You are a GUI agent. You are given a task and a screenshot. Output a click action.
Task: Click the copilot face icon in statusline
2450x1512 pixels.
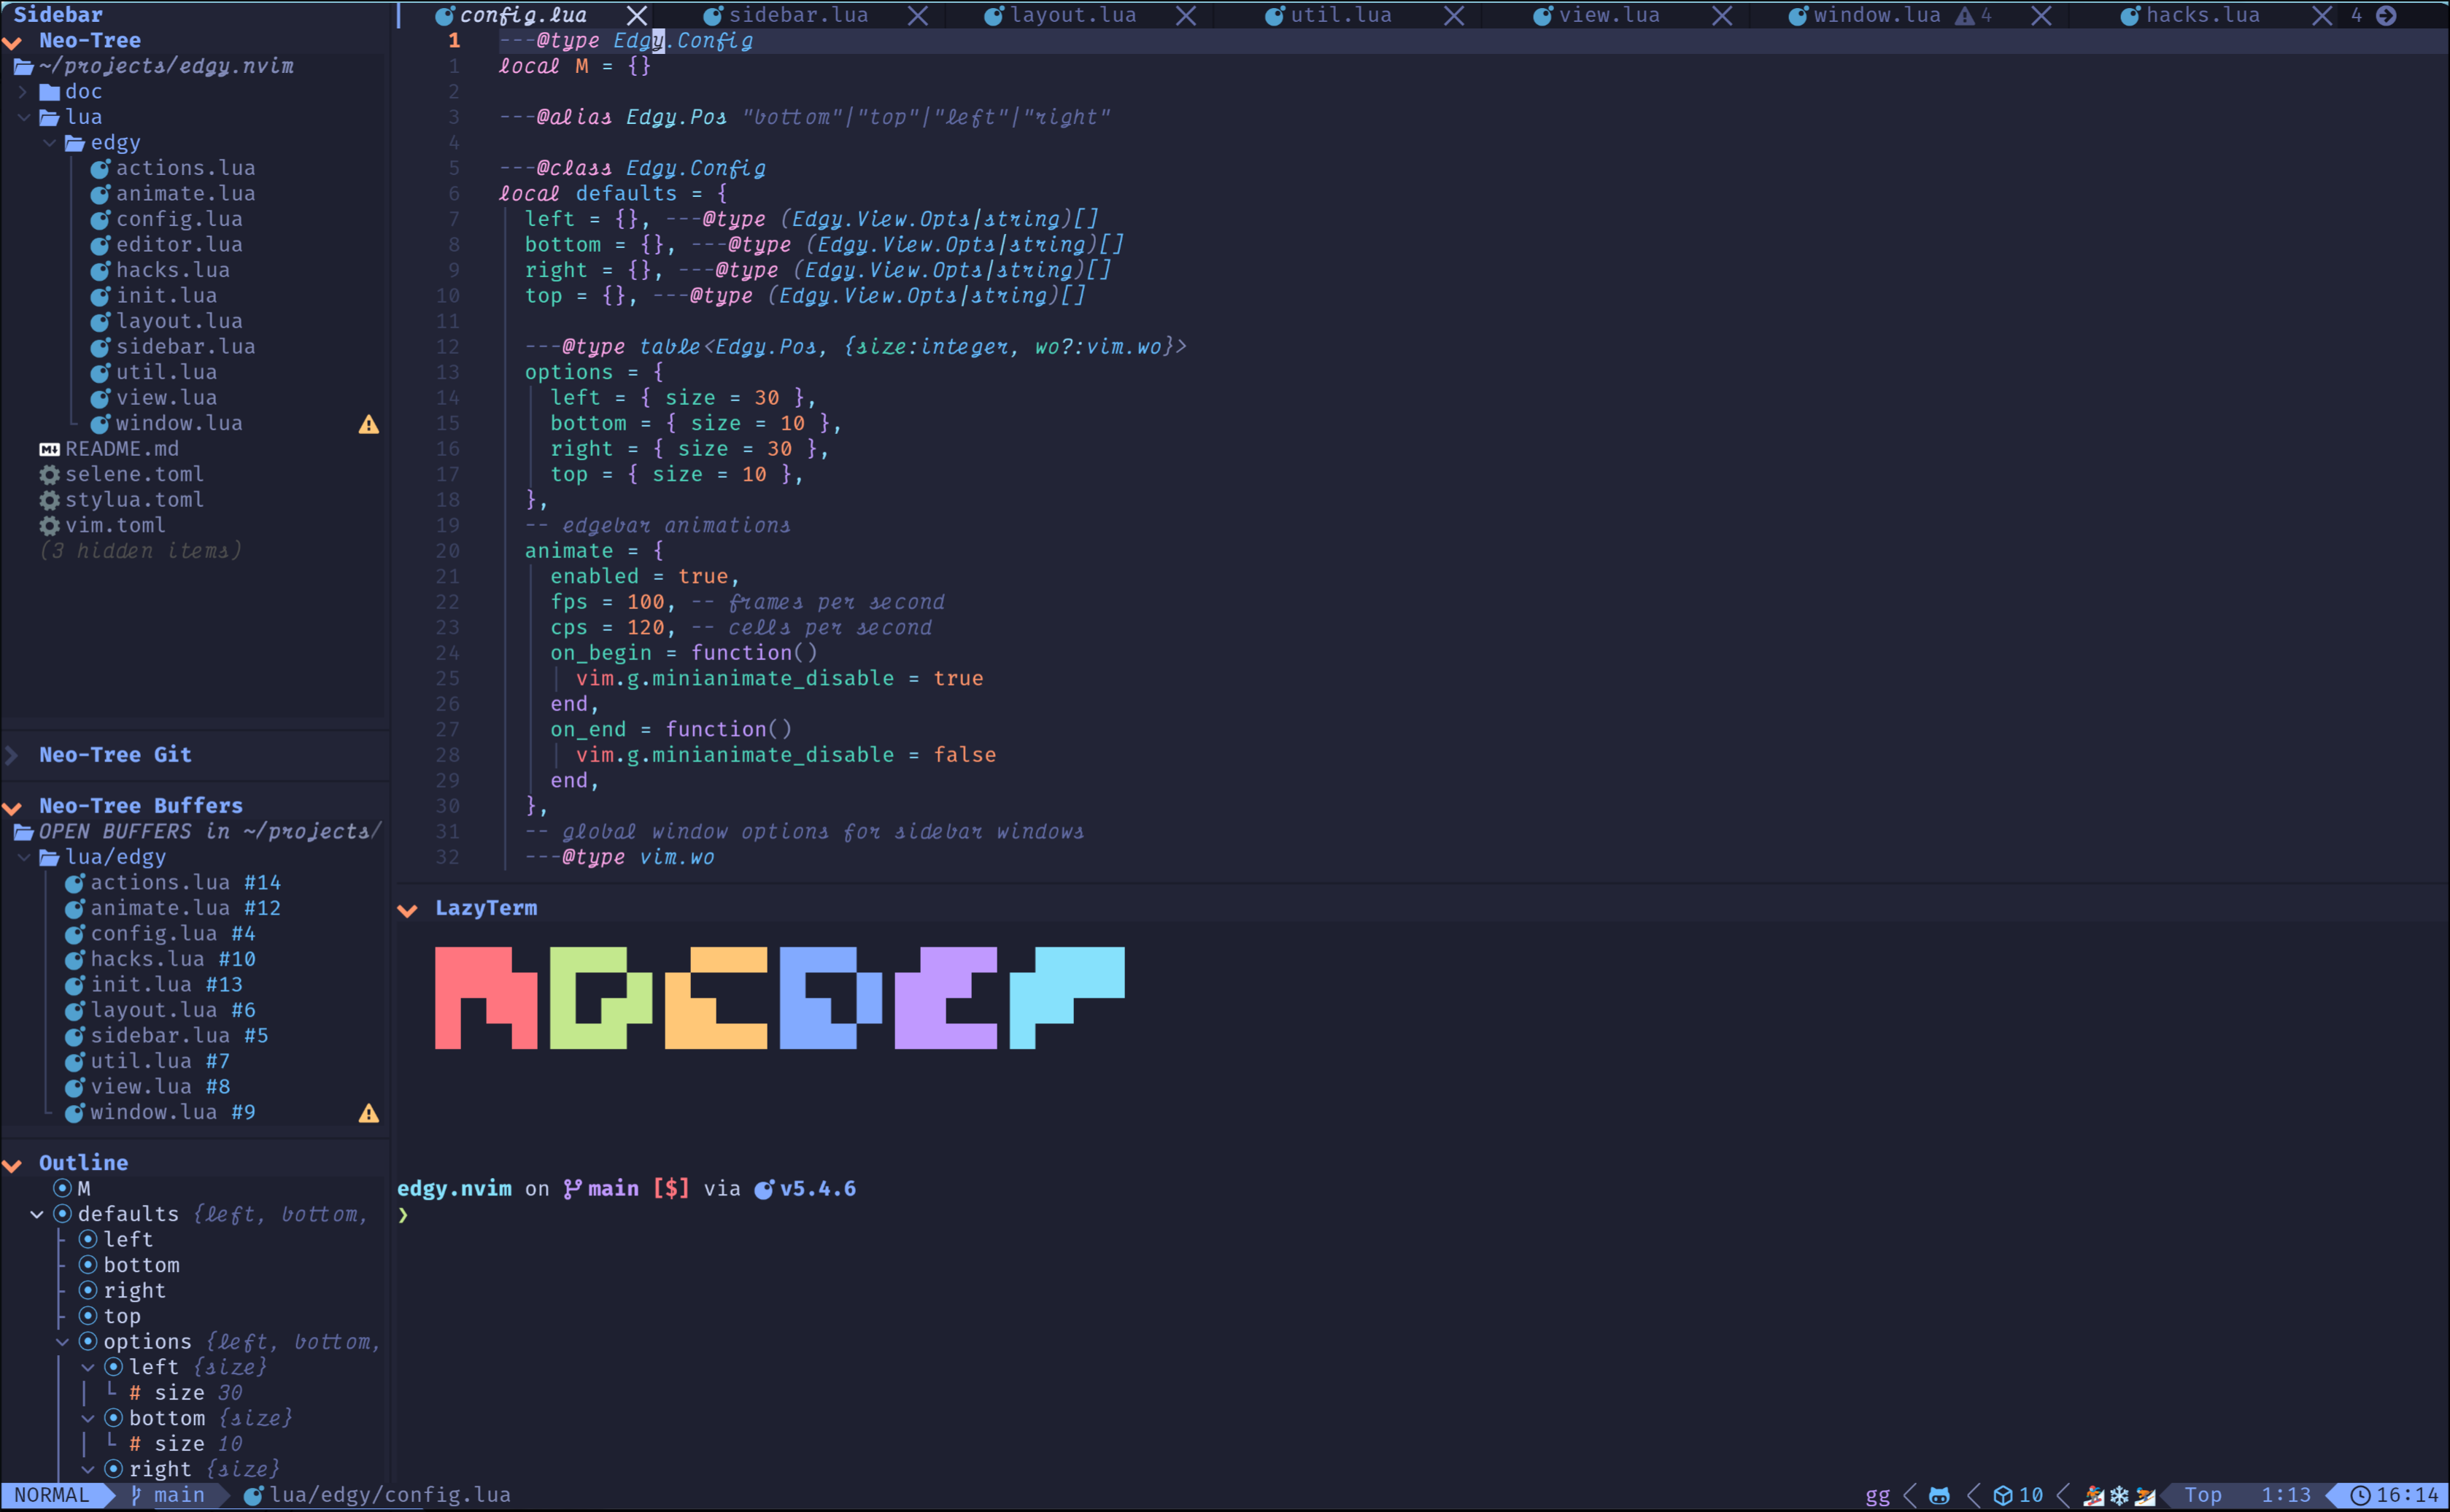[1939, 1495]
